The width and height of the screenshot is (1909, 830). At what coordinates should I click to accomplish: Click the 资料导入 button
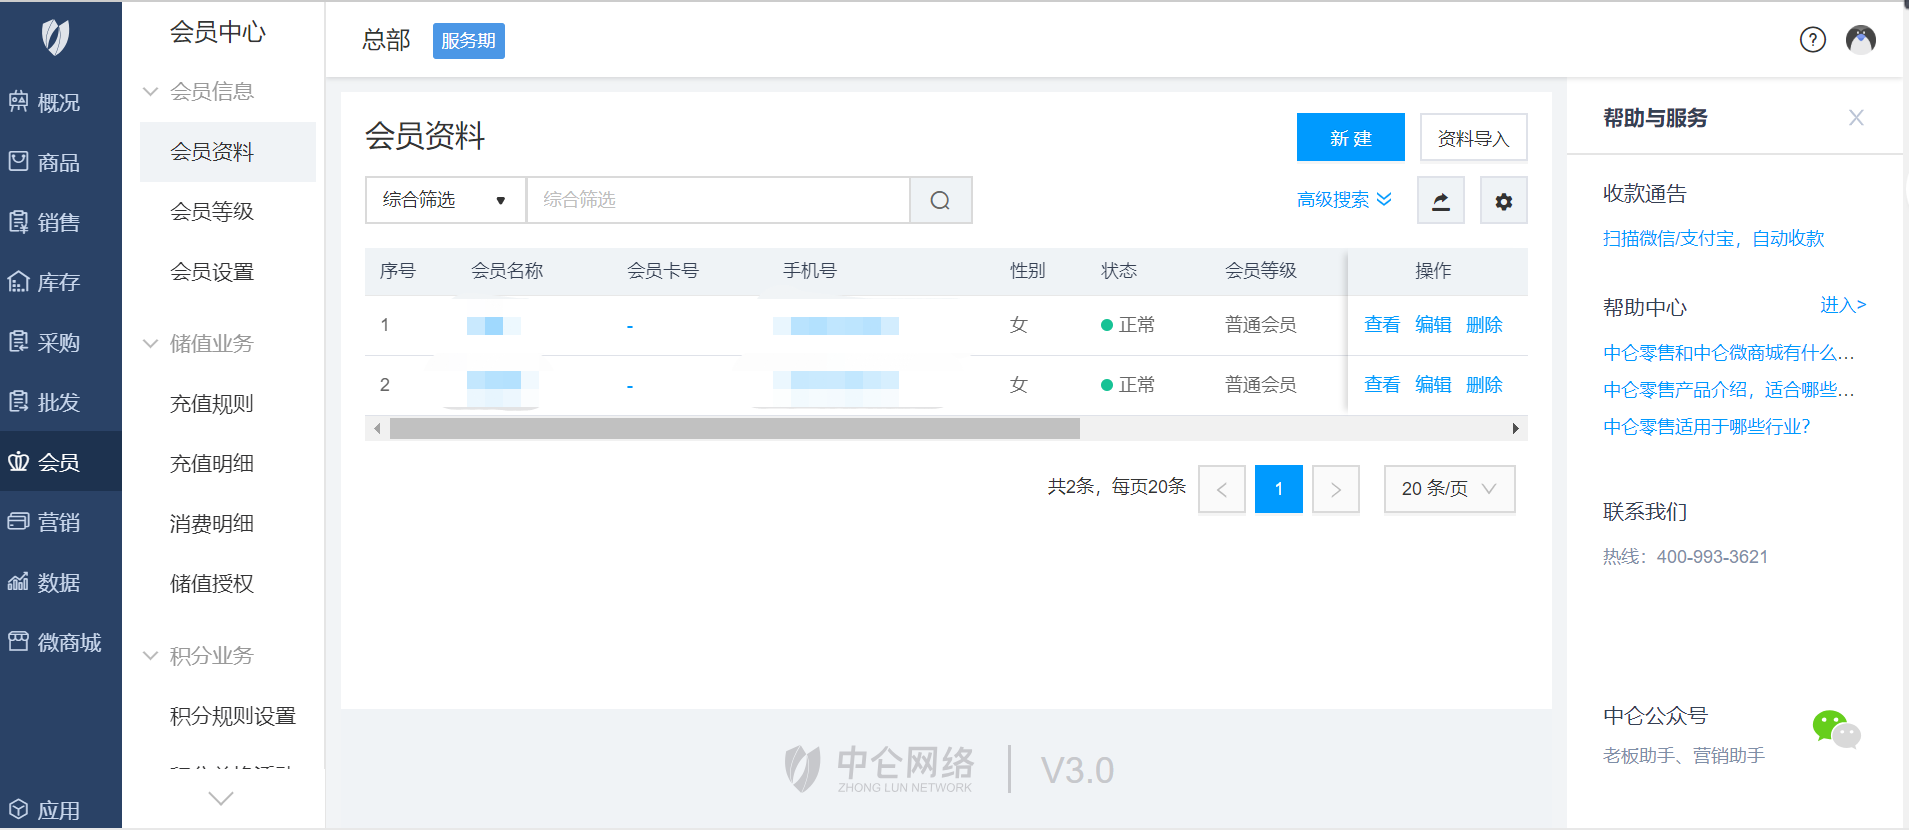[x=1472, y=138]
